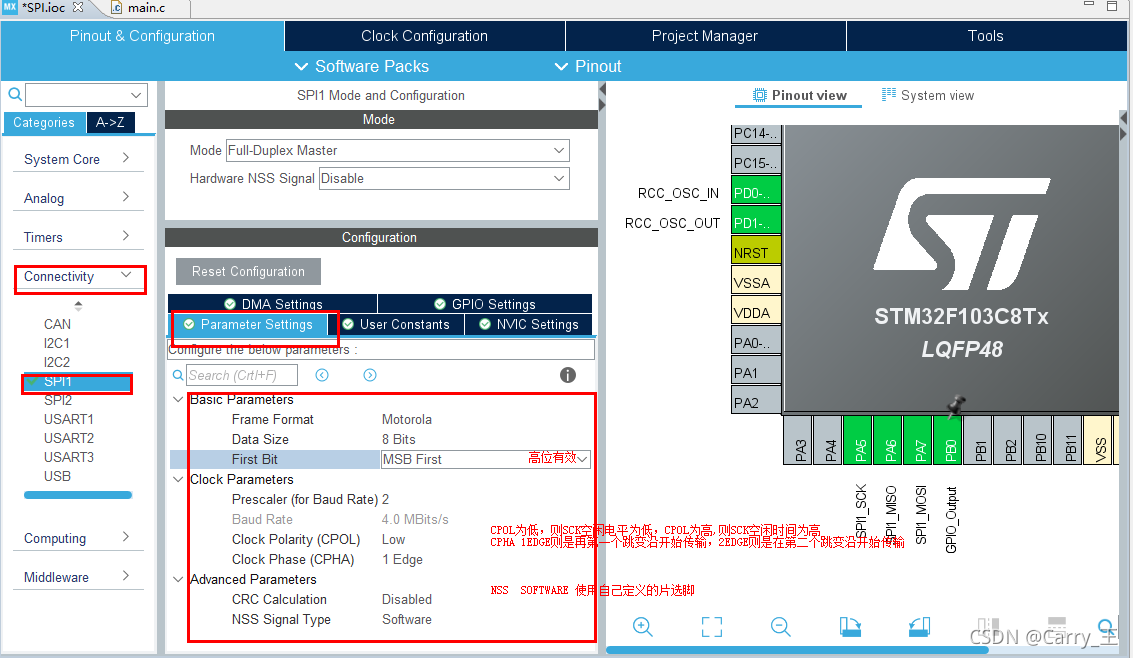Expand the System Core category
1133x658 pixels.
click(x=78, y=159)
